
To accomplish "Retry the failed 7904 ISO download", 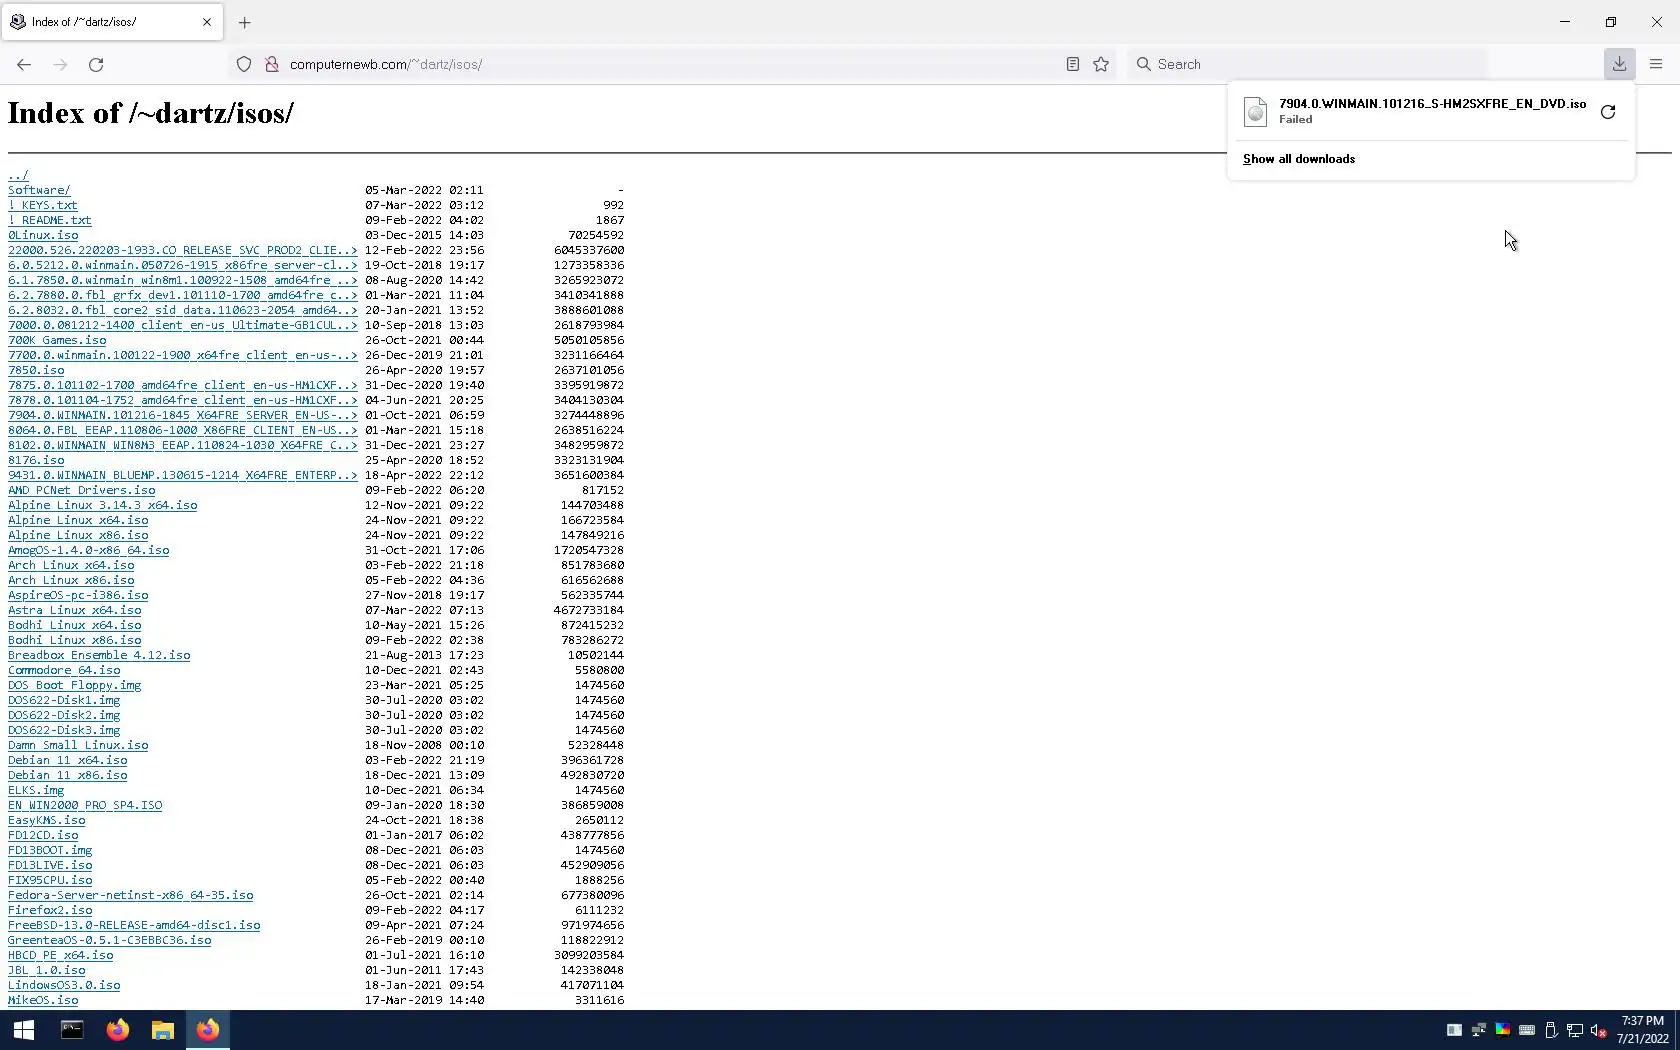I will coord(1608,112).
